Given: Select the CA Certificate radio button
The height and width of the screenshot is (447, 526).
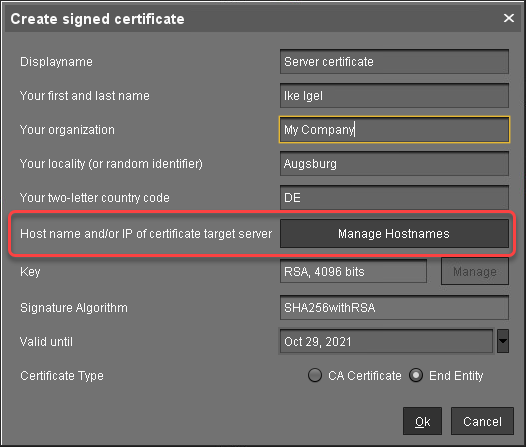Looking at the screenshot, I should pyautogui.click(x=315, y=375).
